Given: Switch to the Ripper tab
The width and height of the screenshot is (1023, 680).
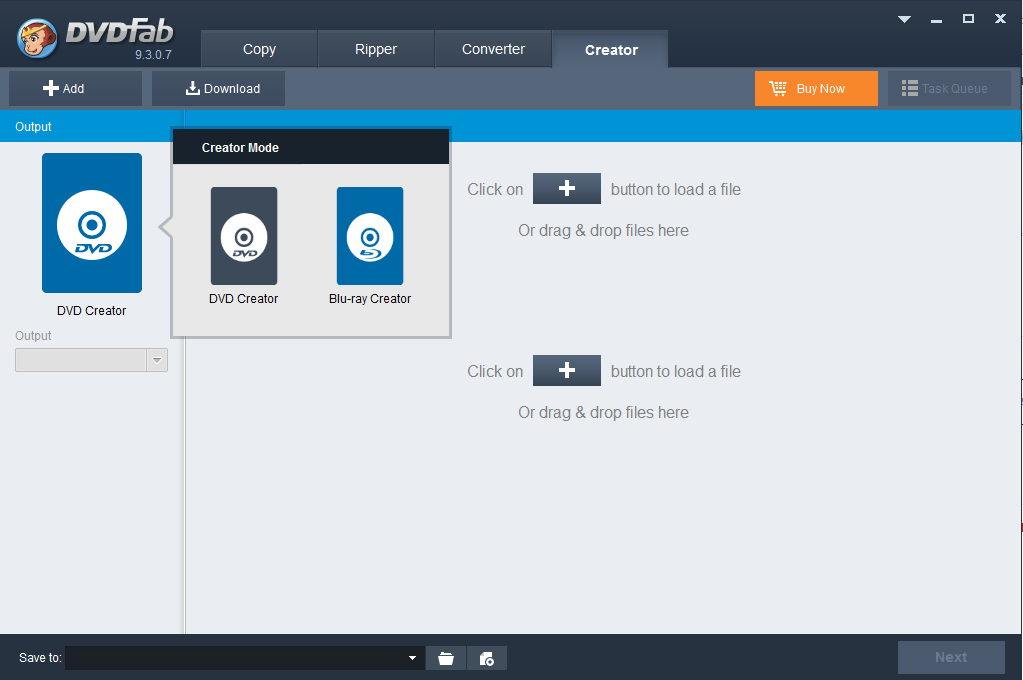Looking at the screenshot, I should [376, 49].
